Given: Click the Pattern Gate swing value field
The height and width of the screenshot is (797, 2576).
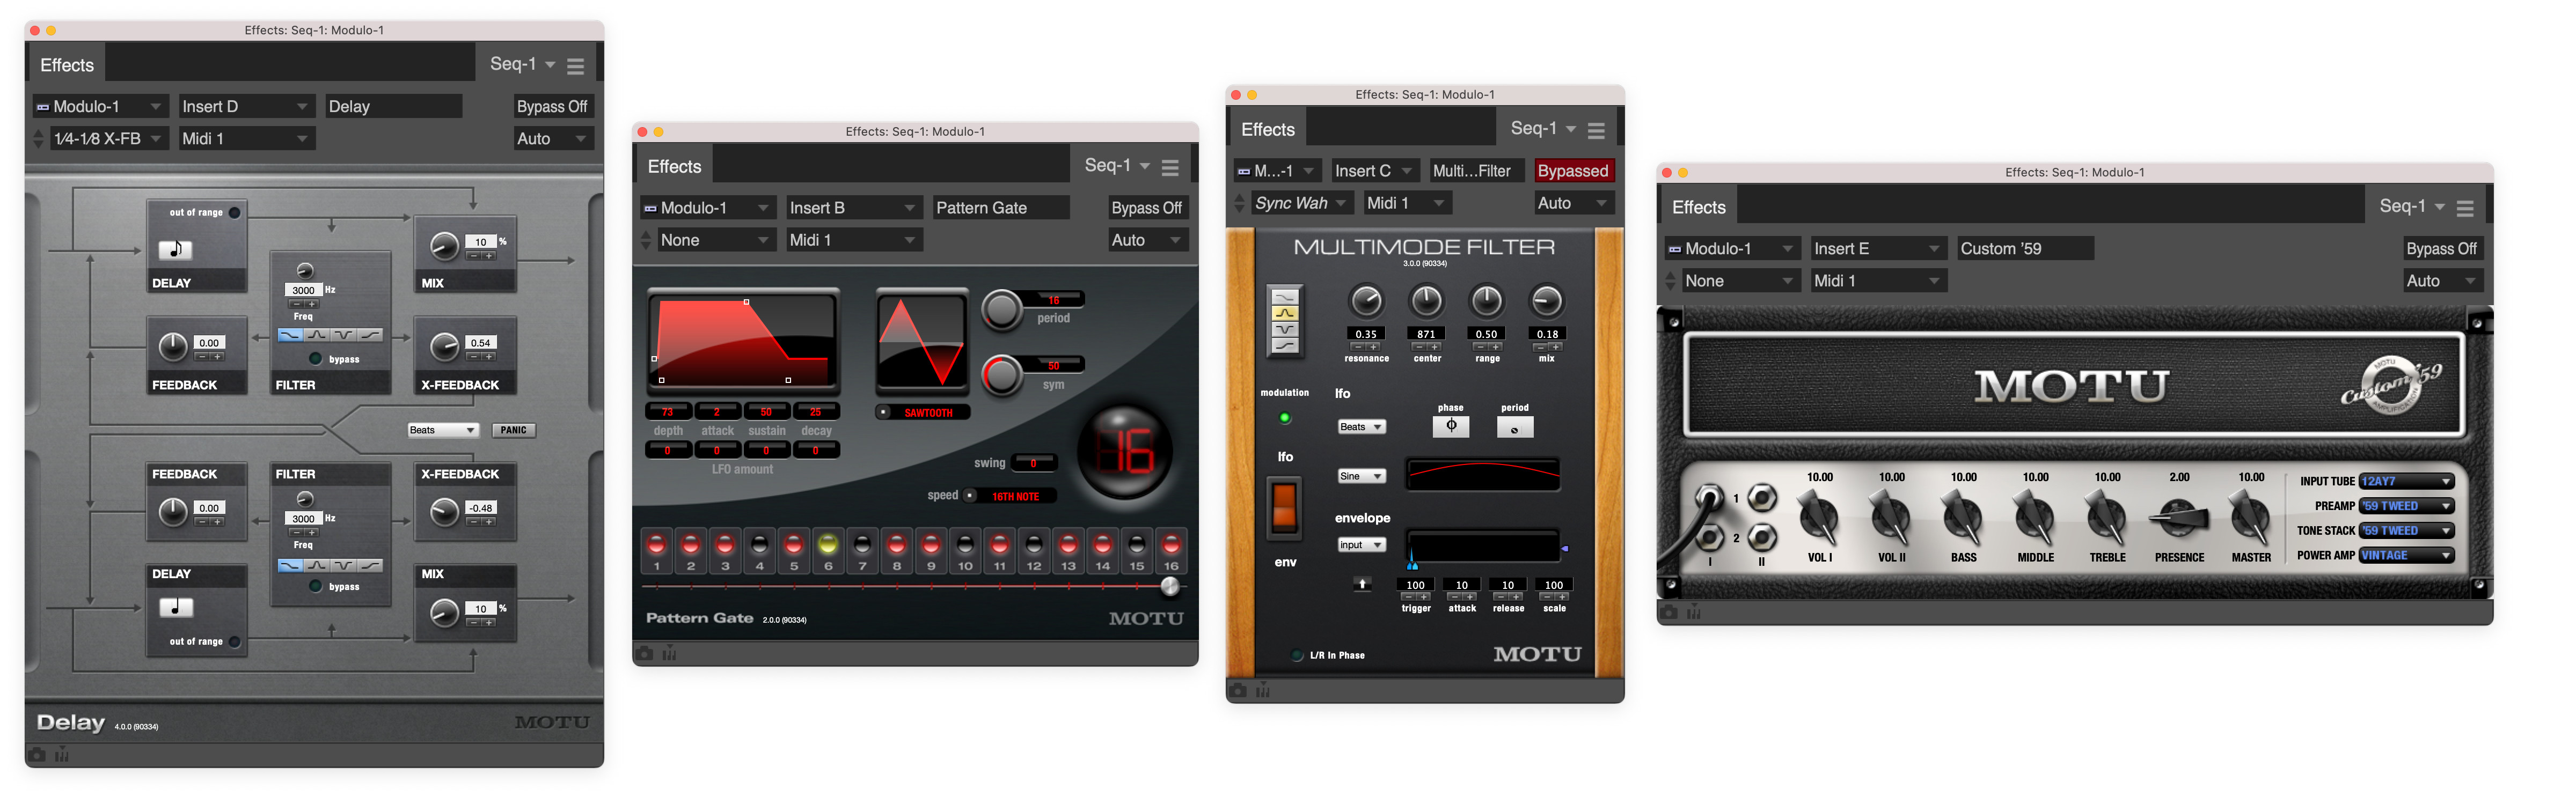Looking at the screenshot, I should [x=1034, y=463].
